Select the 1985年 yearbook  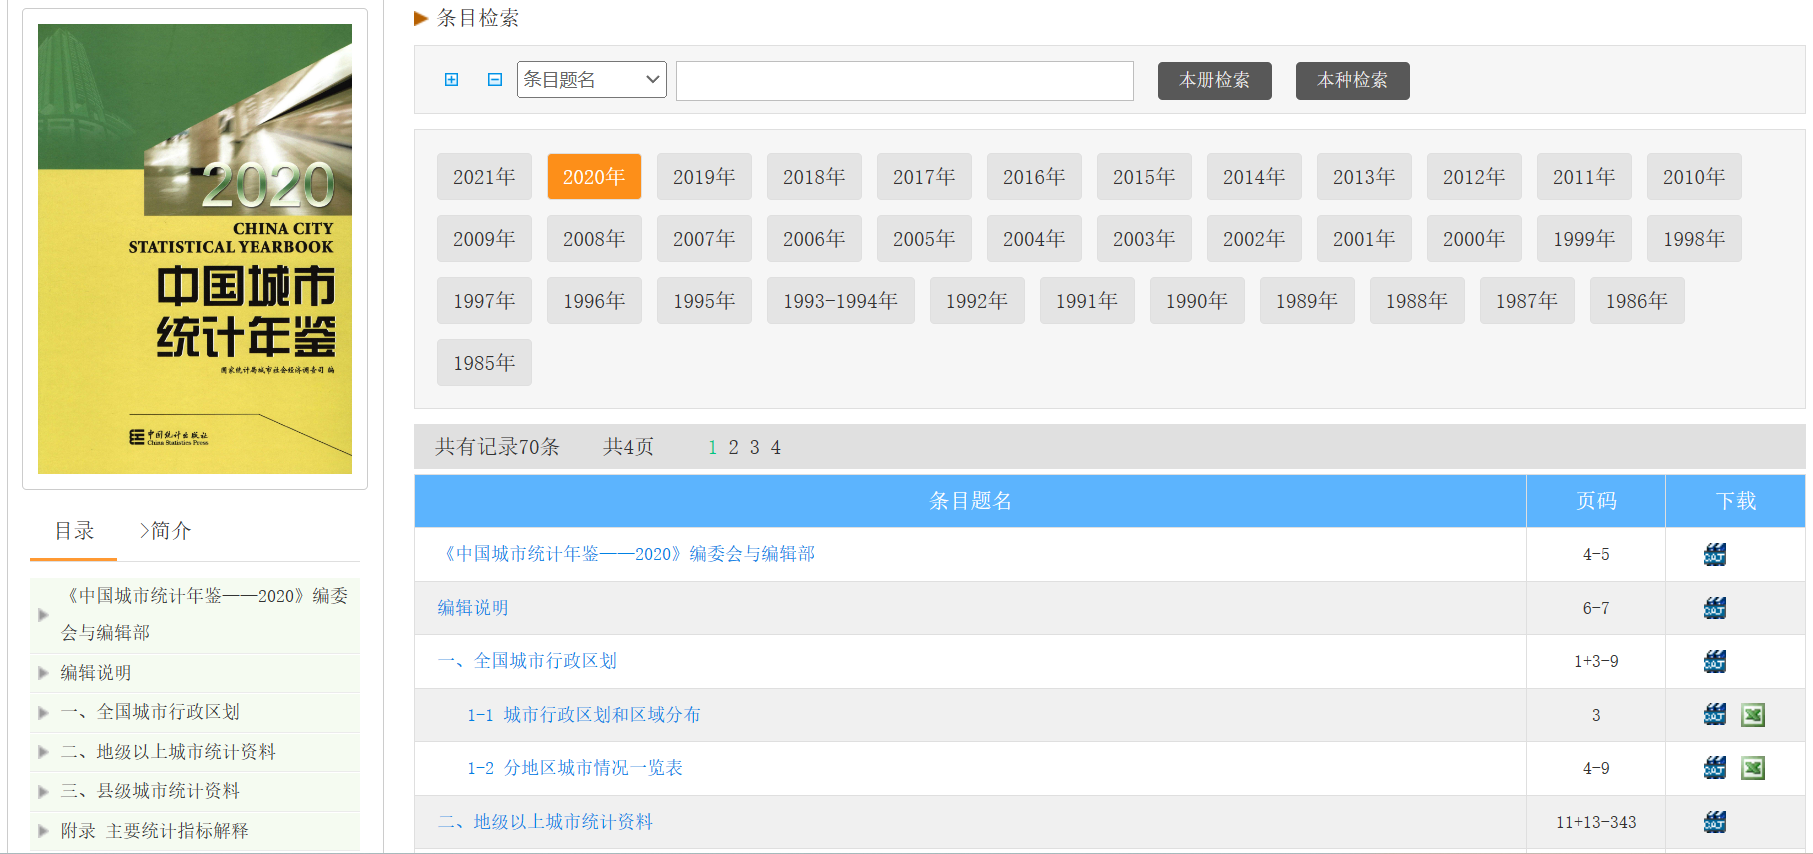(484, 363)
